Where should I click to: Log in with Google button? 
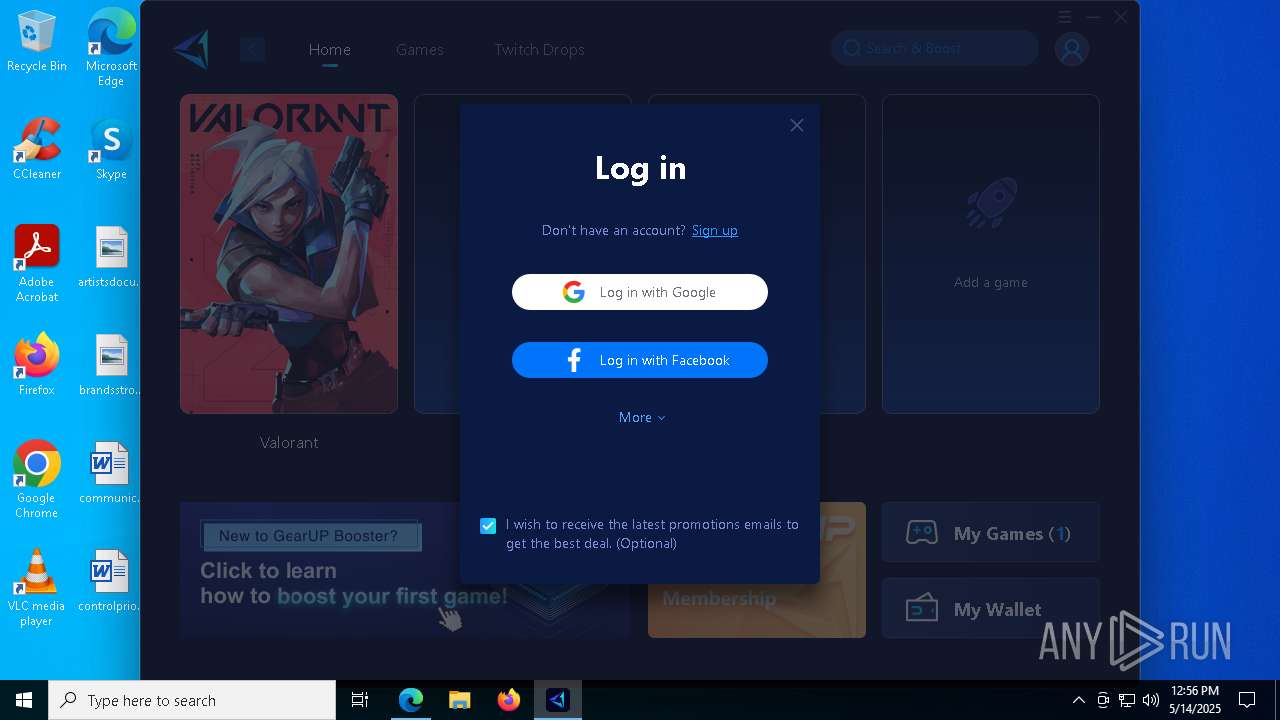(640, 292)
